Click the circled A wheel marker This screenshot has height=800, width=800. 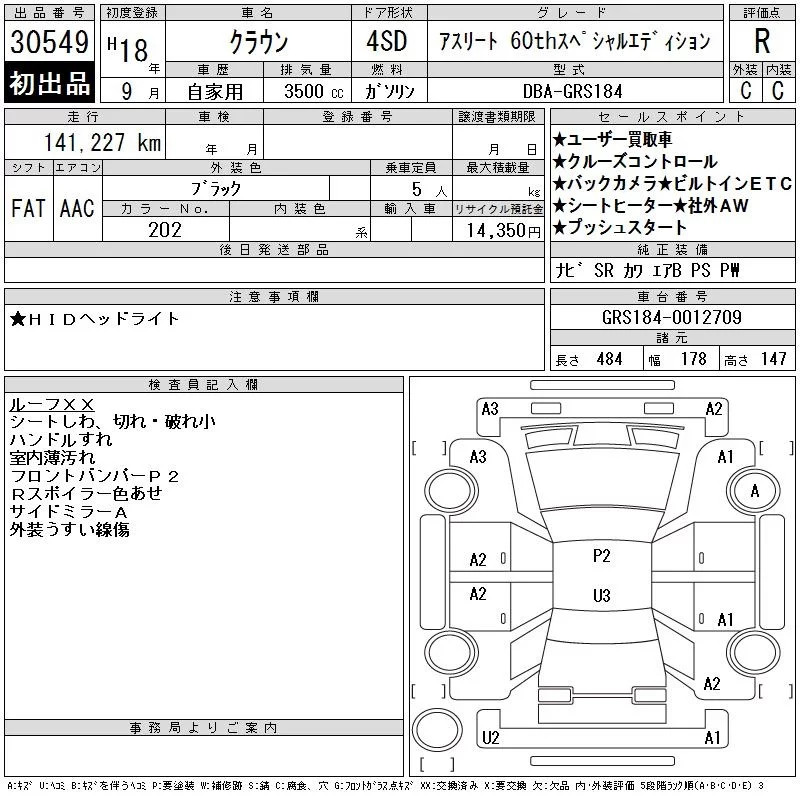(754, 491)
